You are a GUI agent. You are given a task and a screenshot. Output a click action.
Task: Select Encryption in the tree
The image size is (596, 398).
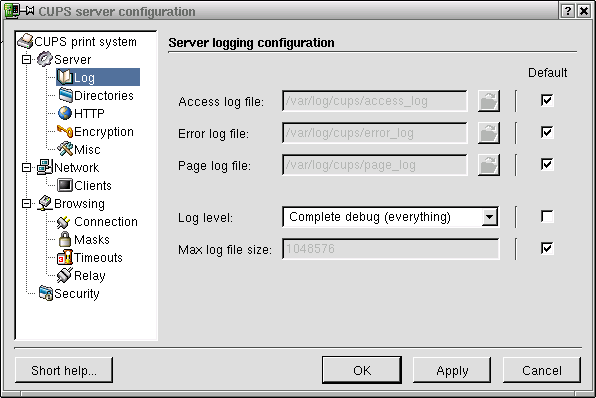click(x=104, y=132)
